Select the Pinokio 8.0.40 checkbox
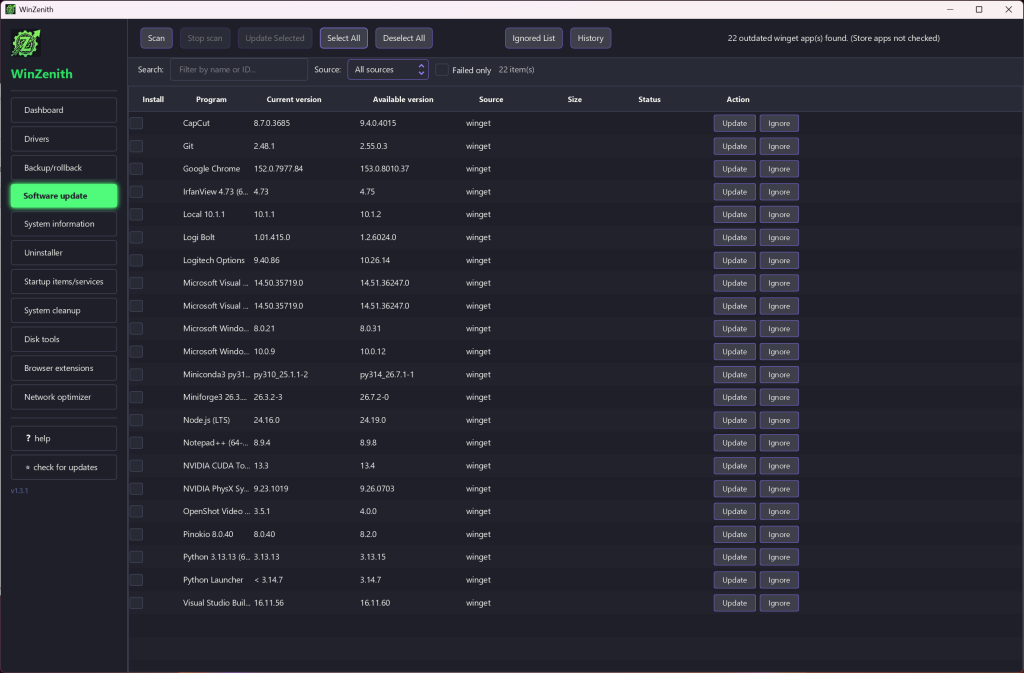 pyautogui.click(x=136, y=535)
